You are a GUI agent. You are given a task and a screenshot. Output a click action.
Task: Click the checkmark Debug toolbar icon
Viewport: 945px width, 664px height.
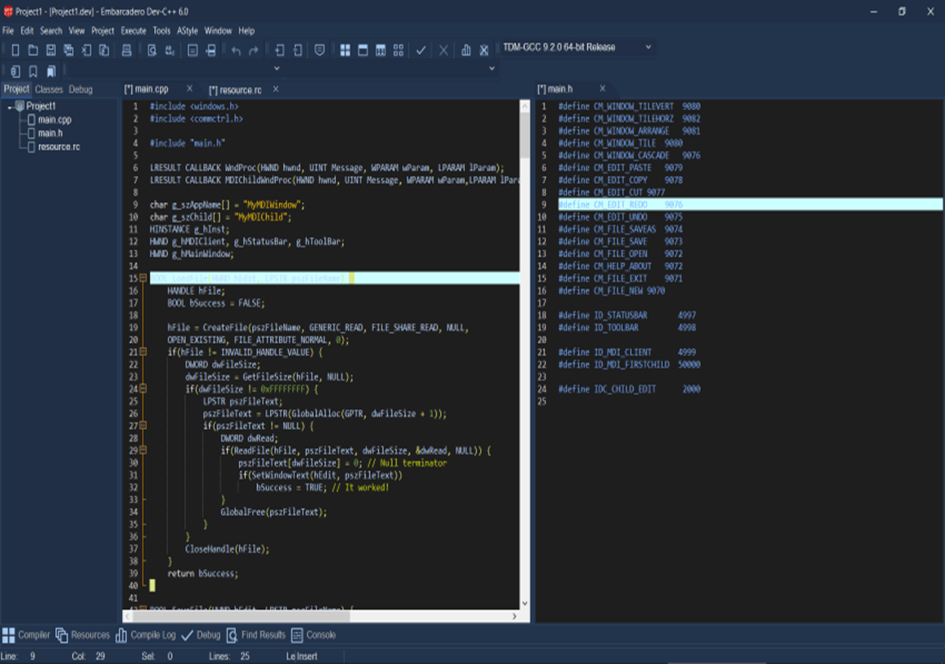pos(421,50)
